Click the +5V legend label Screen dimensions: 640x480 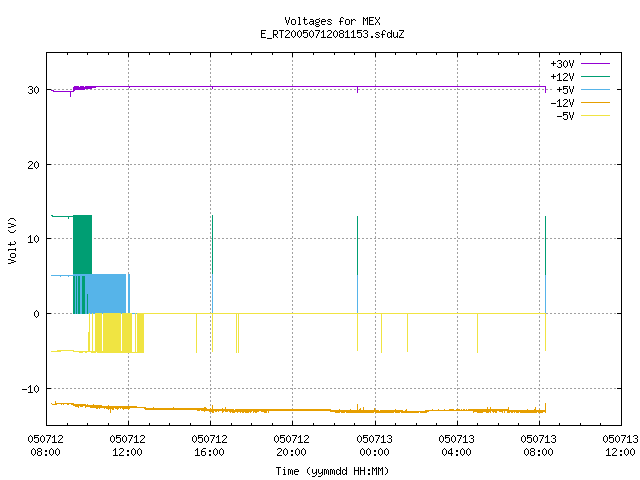[x=565, y=90]
